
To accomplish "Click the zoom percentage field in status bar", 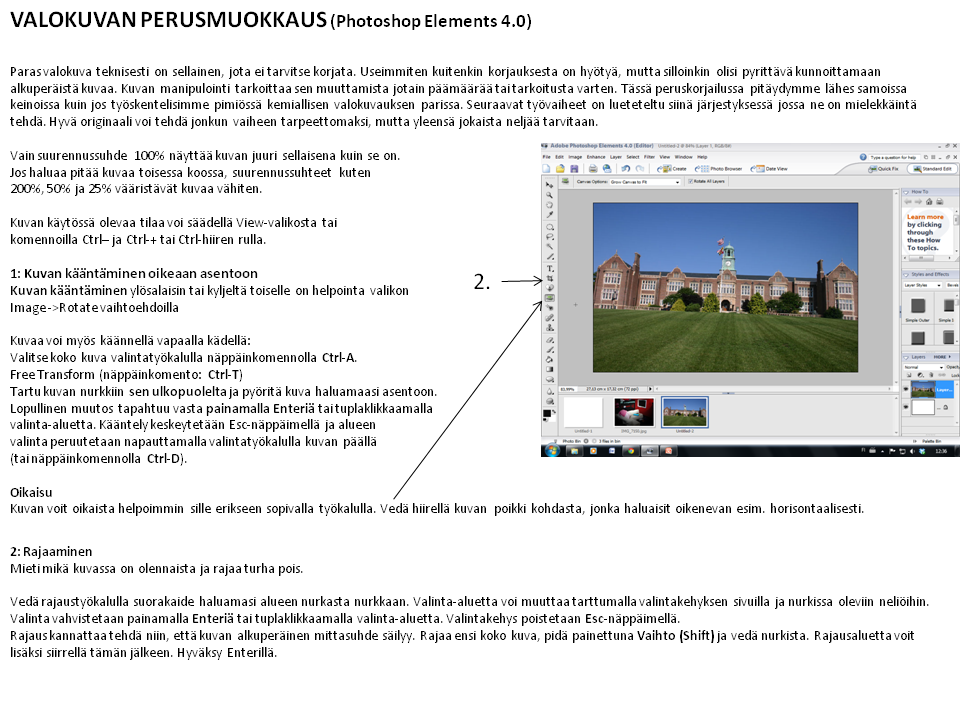I will pyautogui.click(x=568, y=389).
